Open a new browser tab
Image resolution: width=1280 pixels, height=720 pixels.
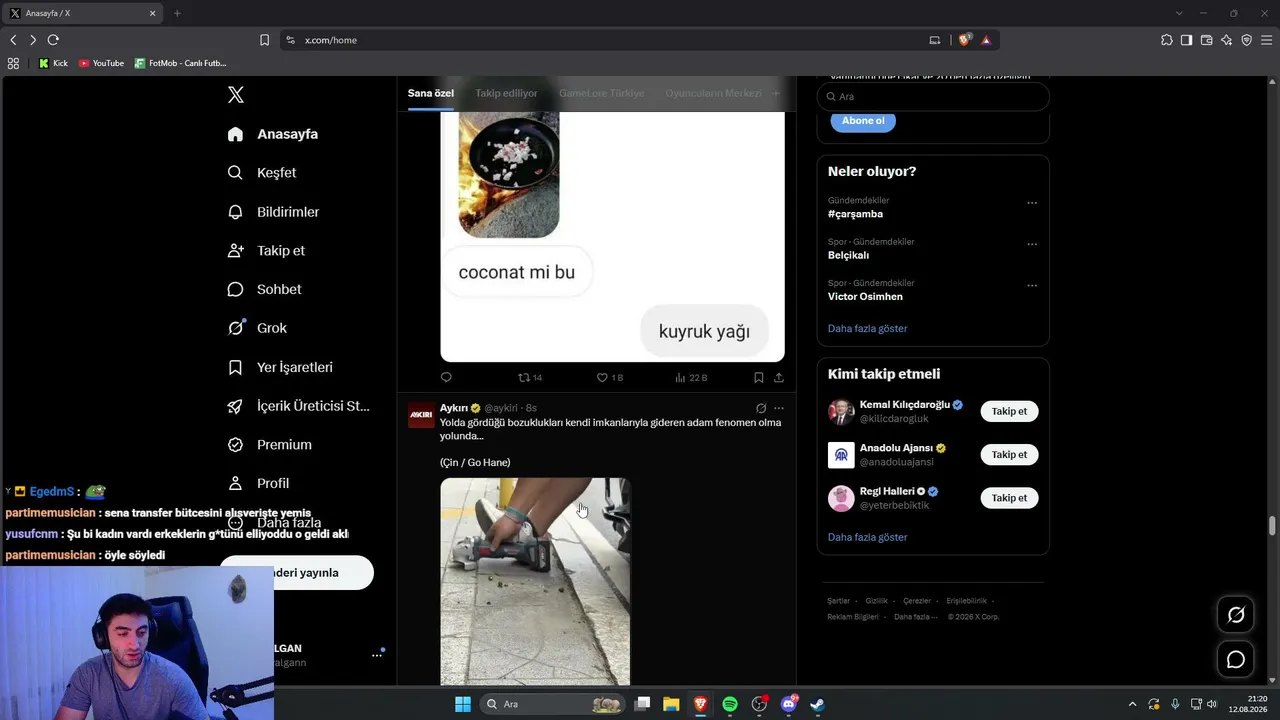[177, 13]
